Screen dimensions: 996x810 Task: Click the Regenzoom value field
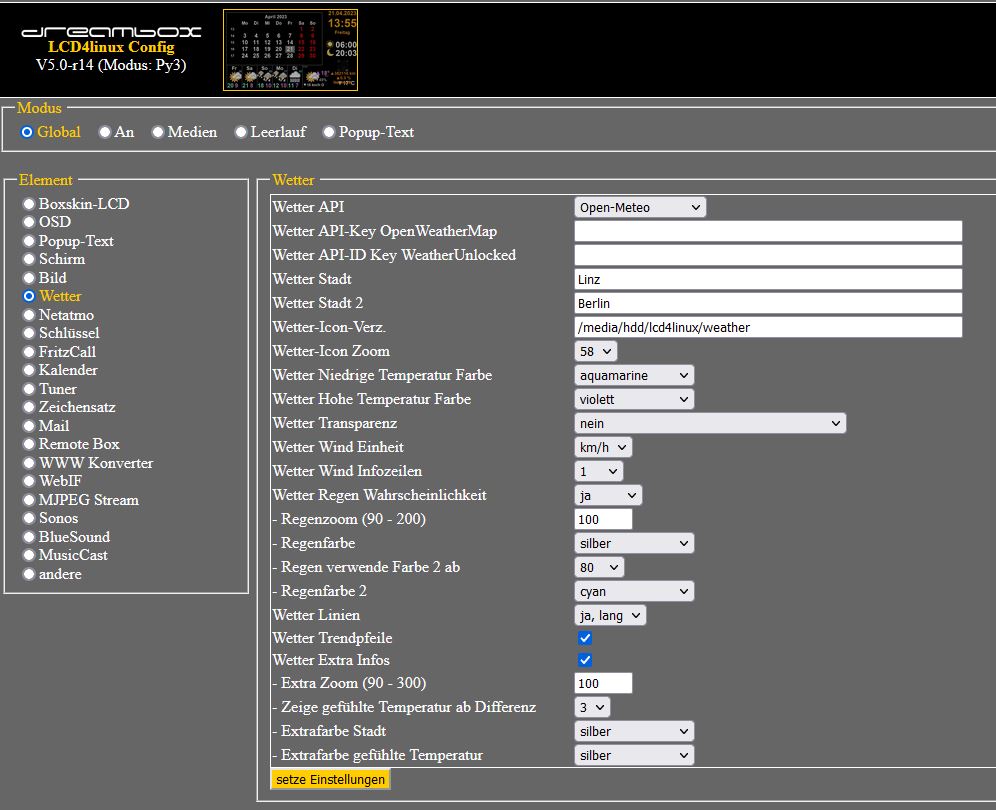pyautogui.click(x=603, y=519)
